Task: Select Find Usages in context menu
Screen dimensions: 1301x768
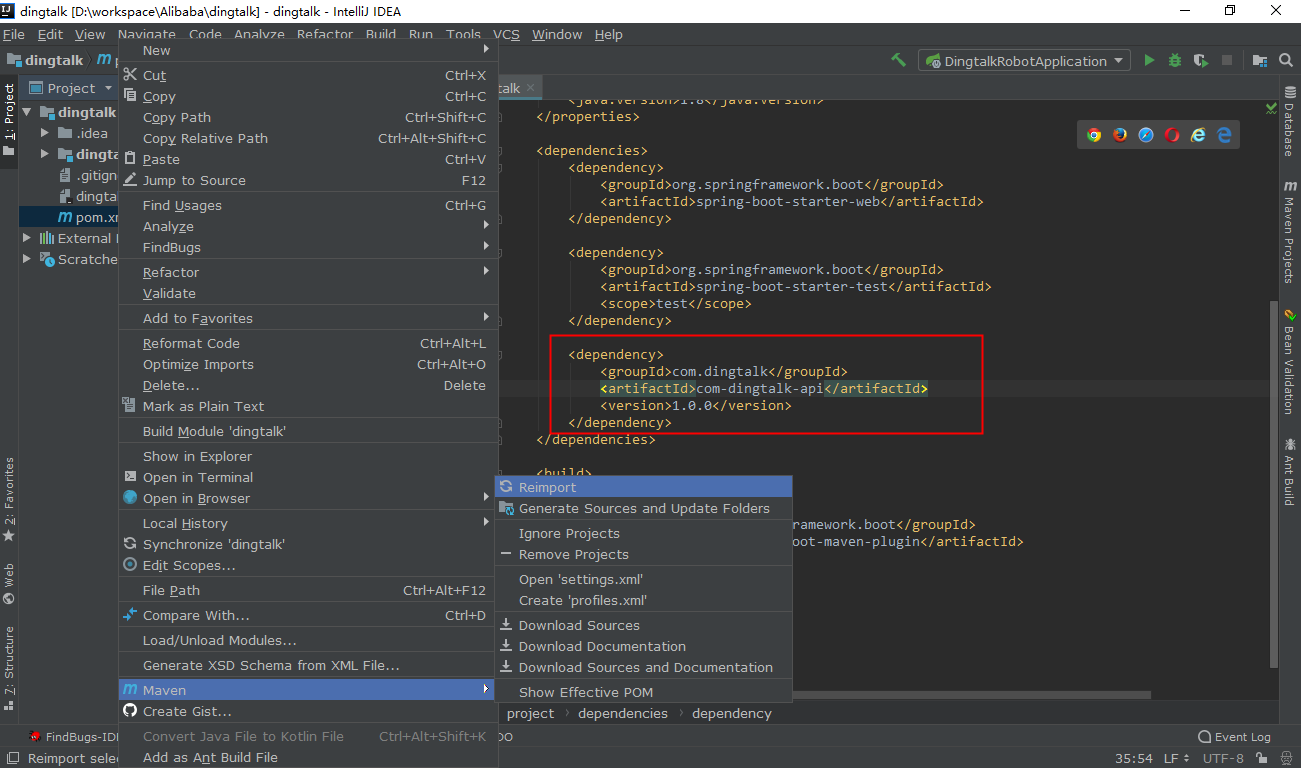Action: pyautogui.click(x=308, y=205)
